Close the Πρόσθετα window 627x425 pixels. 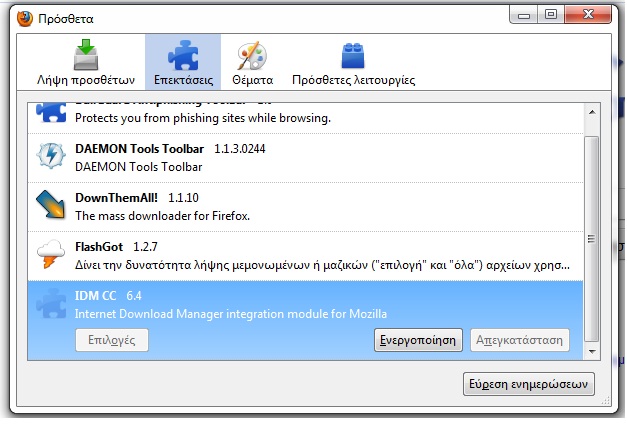[588, 15]
